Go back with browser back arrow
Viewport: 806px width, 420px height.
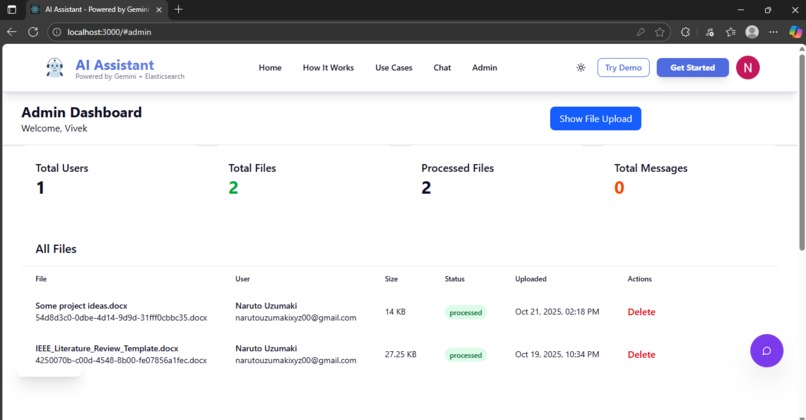[x=12, y=32]
